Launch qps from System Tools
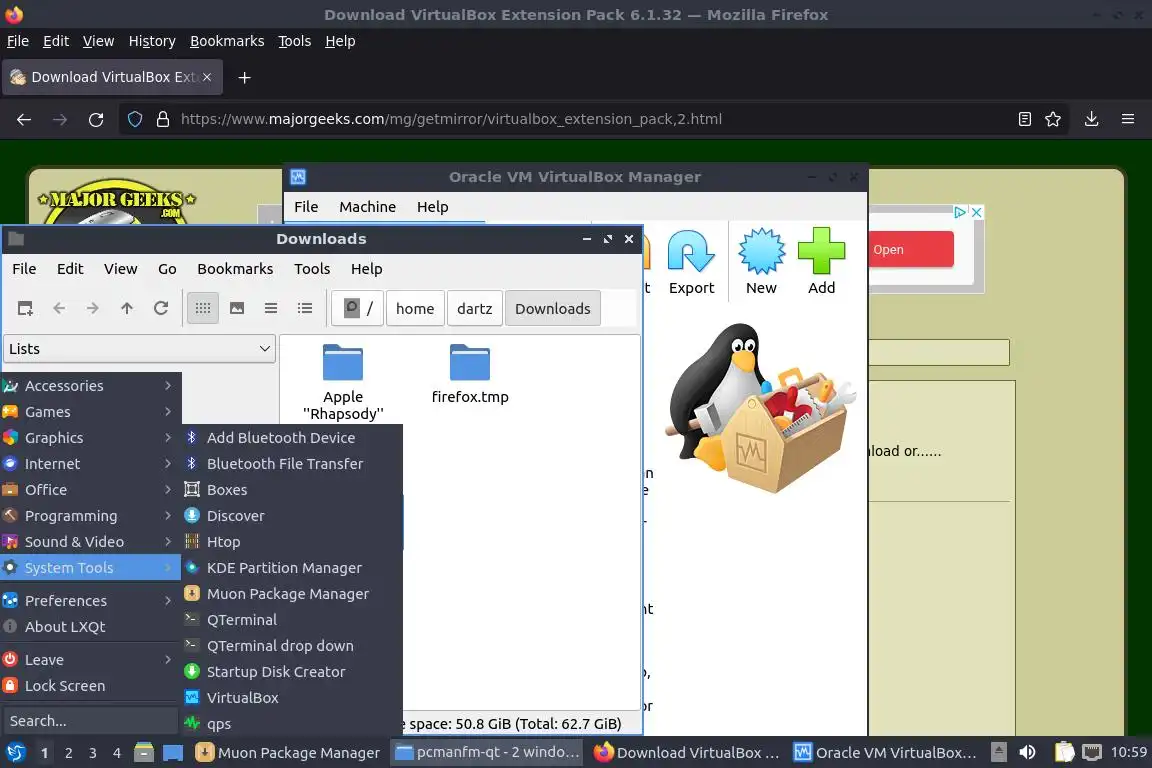The image size is (1152, 768). [292, 724]
